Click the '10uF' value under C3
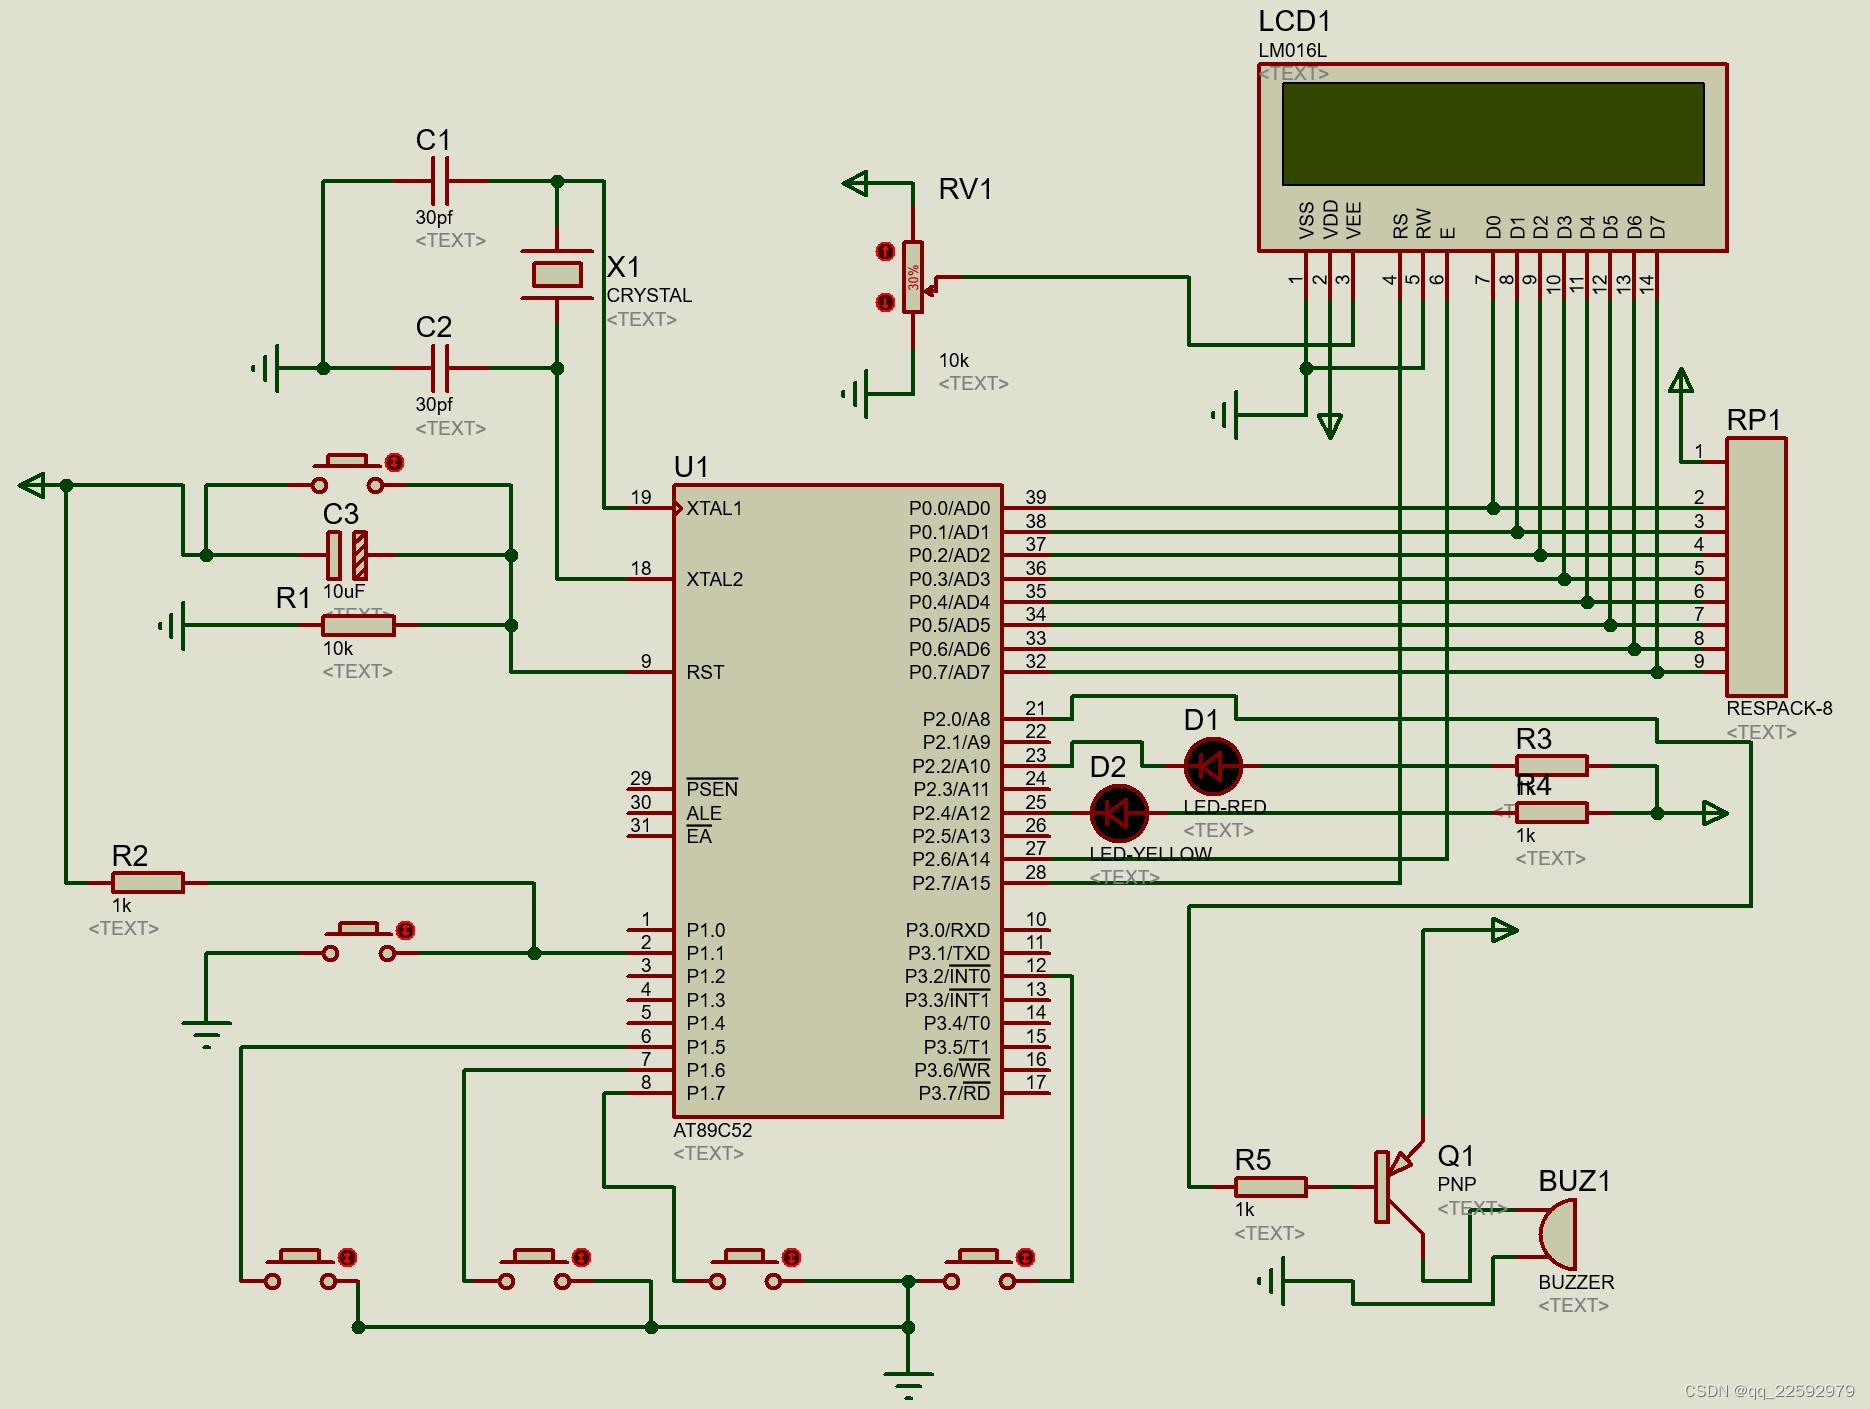Viewport: 1870px width, 1409px height. pyautogui.click(x=344, y=591)
